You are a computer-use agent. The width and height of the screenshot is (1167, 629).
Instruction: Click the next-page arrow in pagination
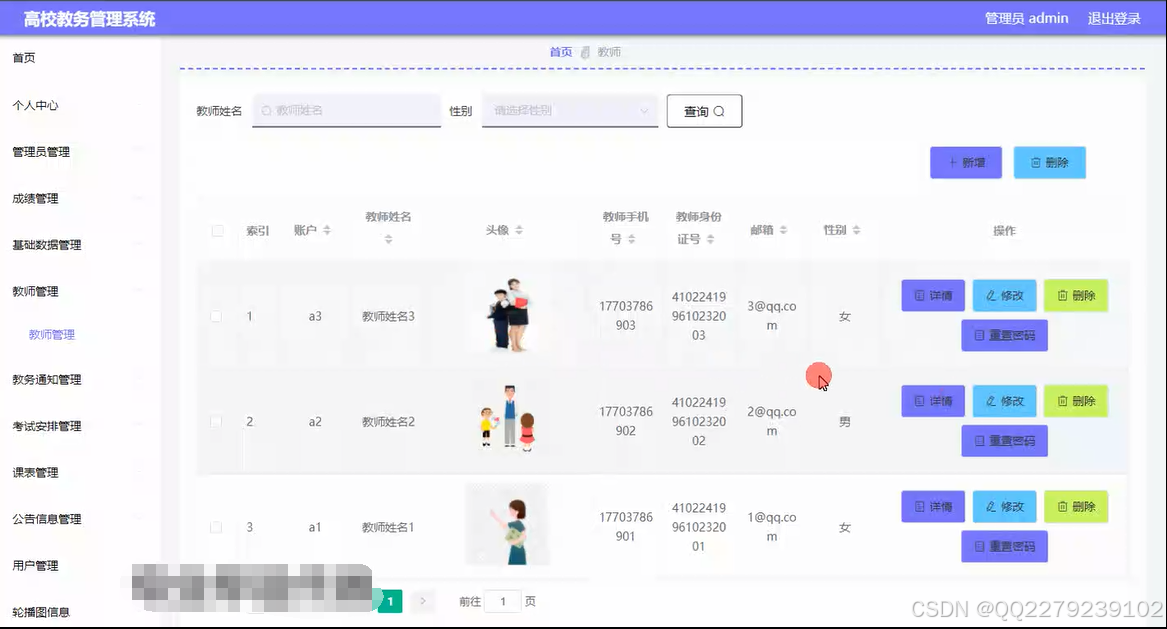(421, 601)
